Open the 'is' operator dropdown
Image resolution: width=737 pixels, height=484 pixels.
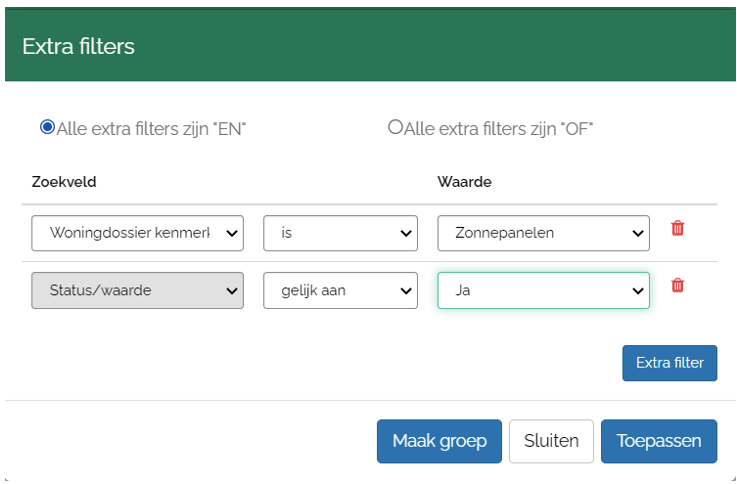(340, 233)
